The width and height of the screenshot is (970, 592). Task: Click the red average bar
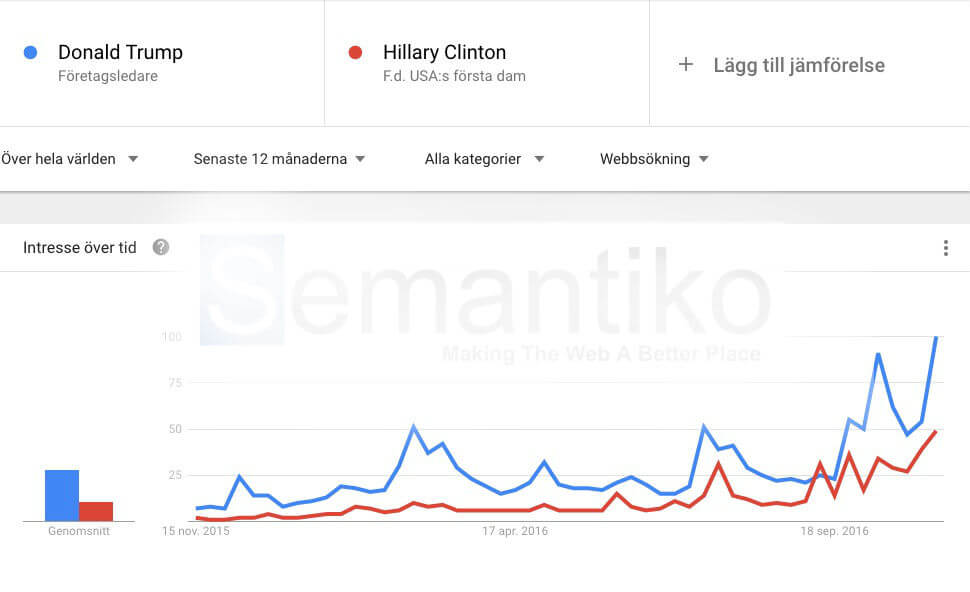coord(96,511)
